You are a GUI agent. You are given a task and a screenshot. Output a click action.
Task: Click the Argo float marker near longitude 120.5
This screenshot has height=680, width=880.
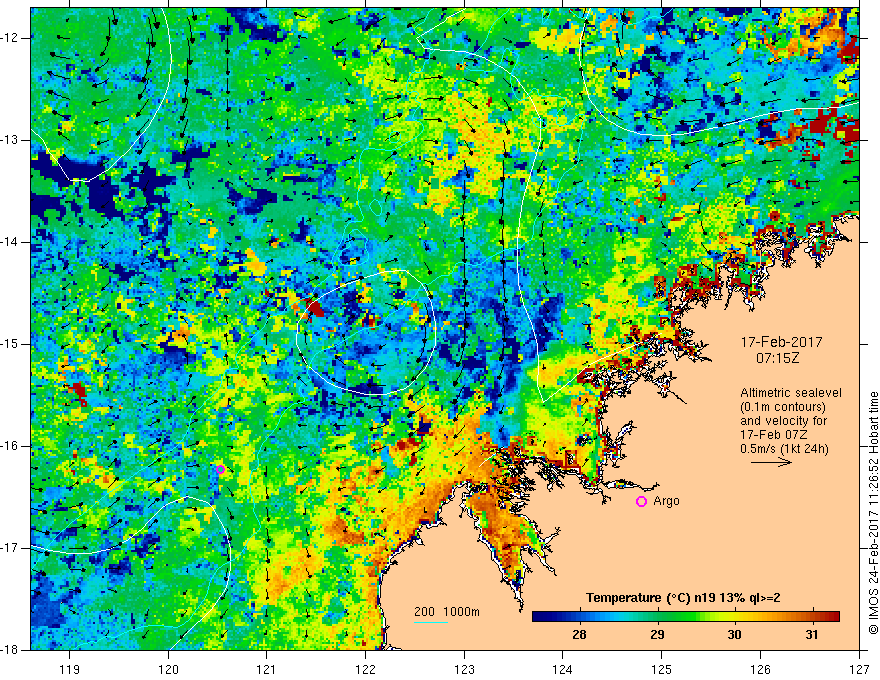[x=221, y=470]
